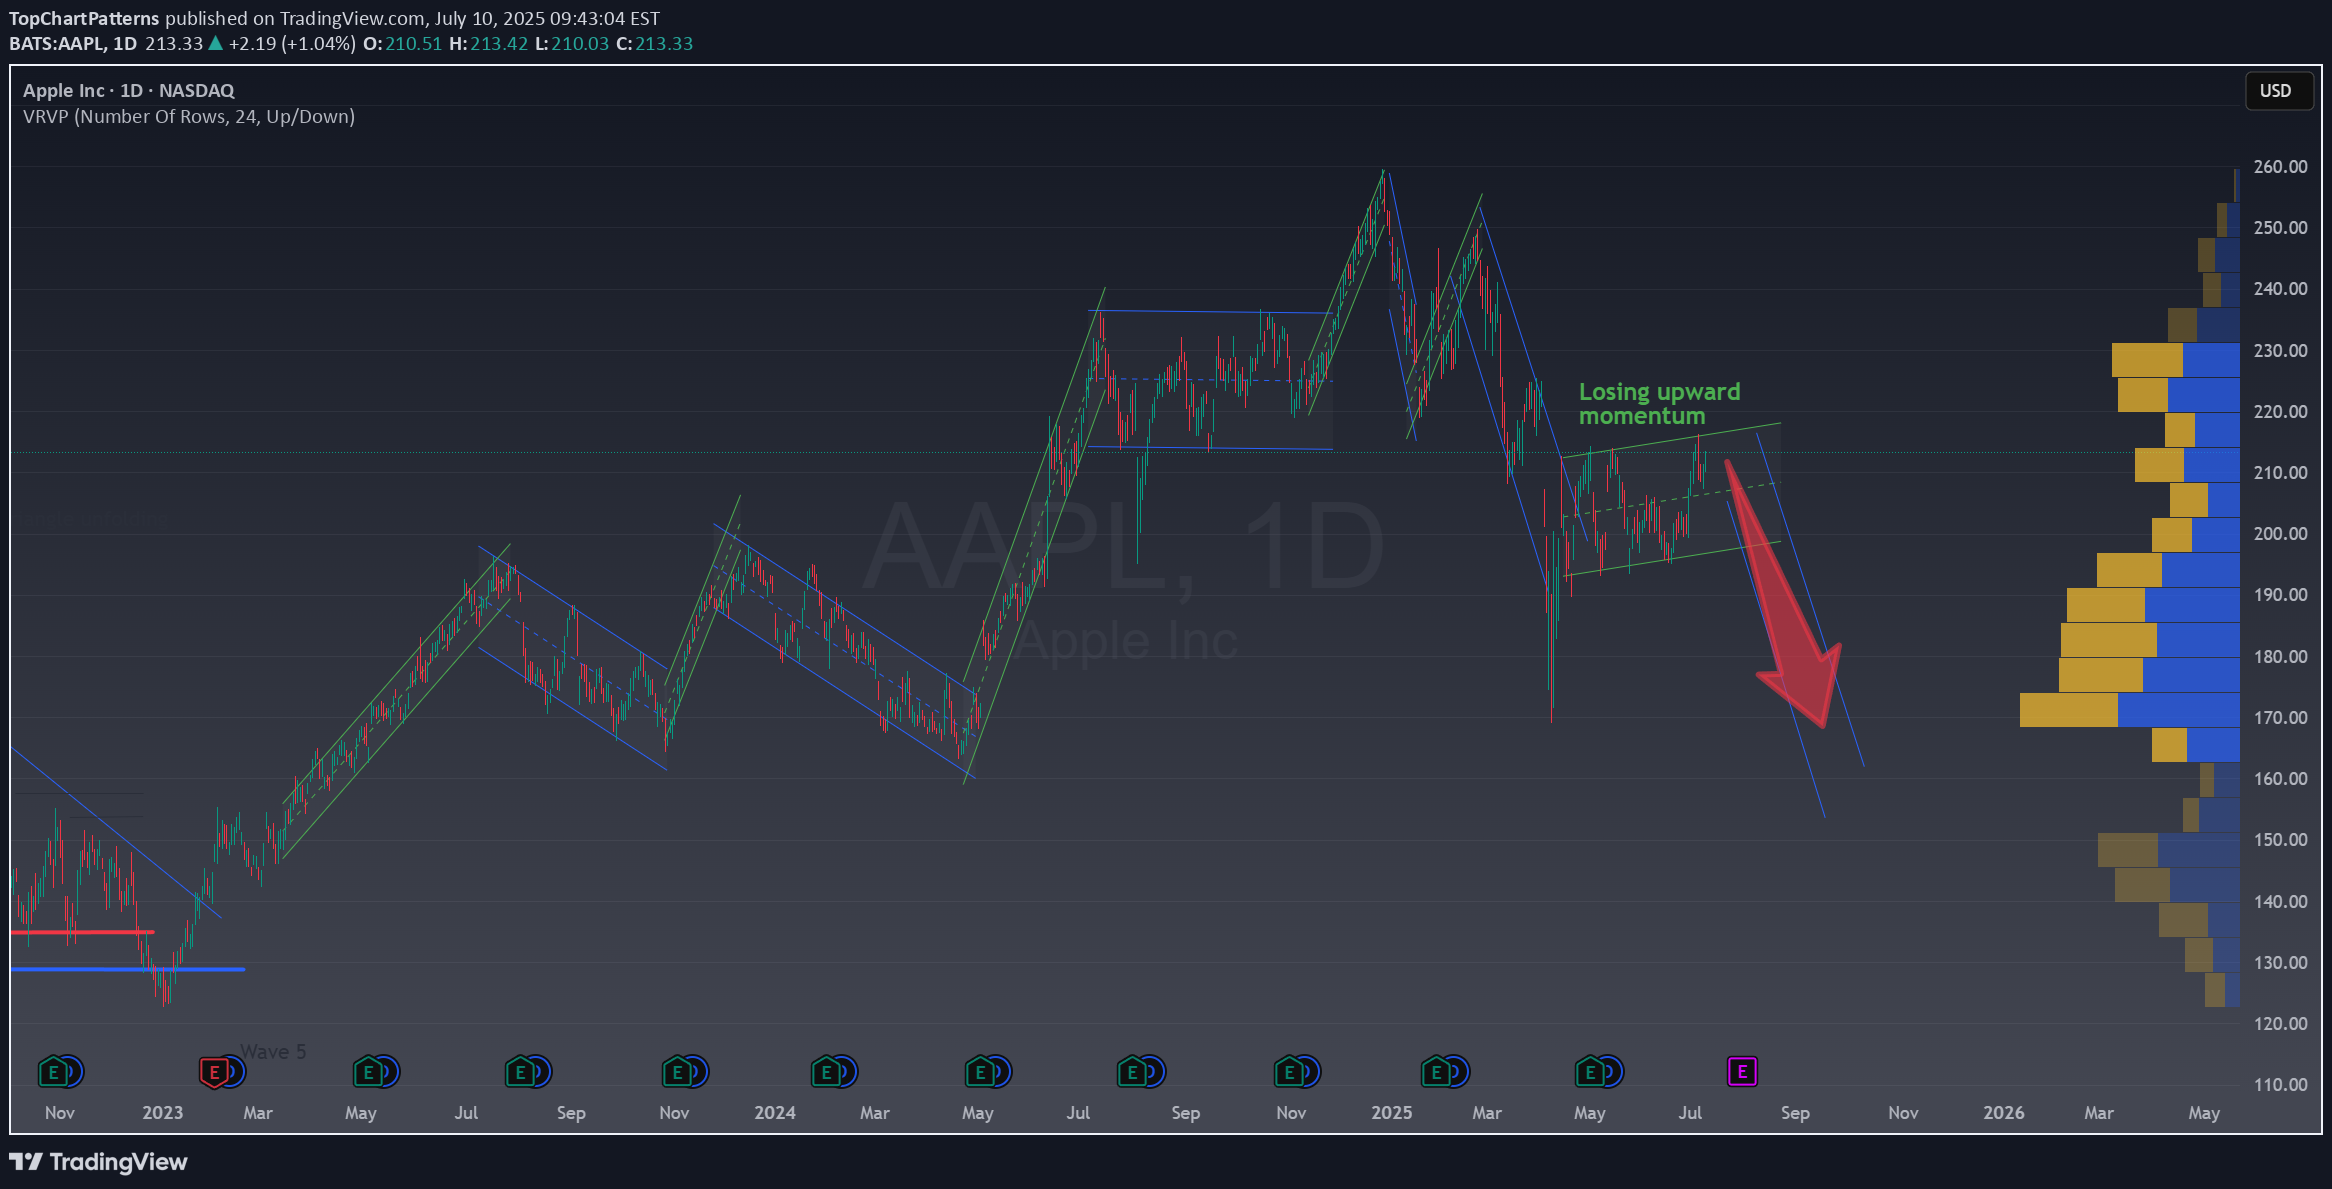Screen dimensions: 2332x1189
Task: Click the earnings marker above May 2024
Action: click(x=981, y=1072)
